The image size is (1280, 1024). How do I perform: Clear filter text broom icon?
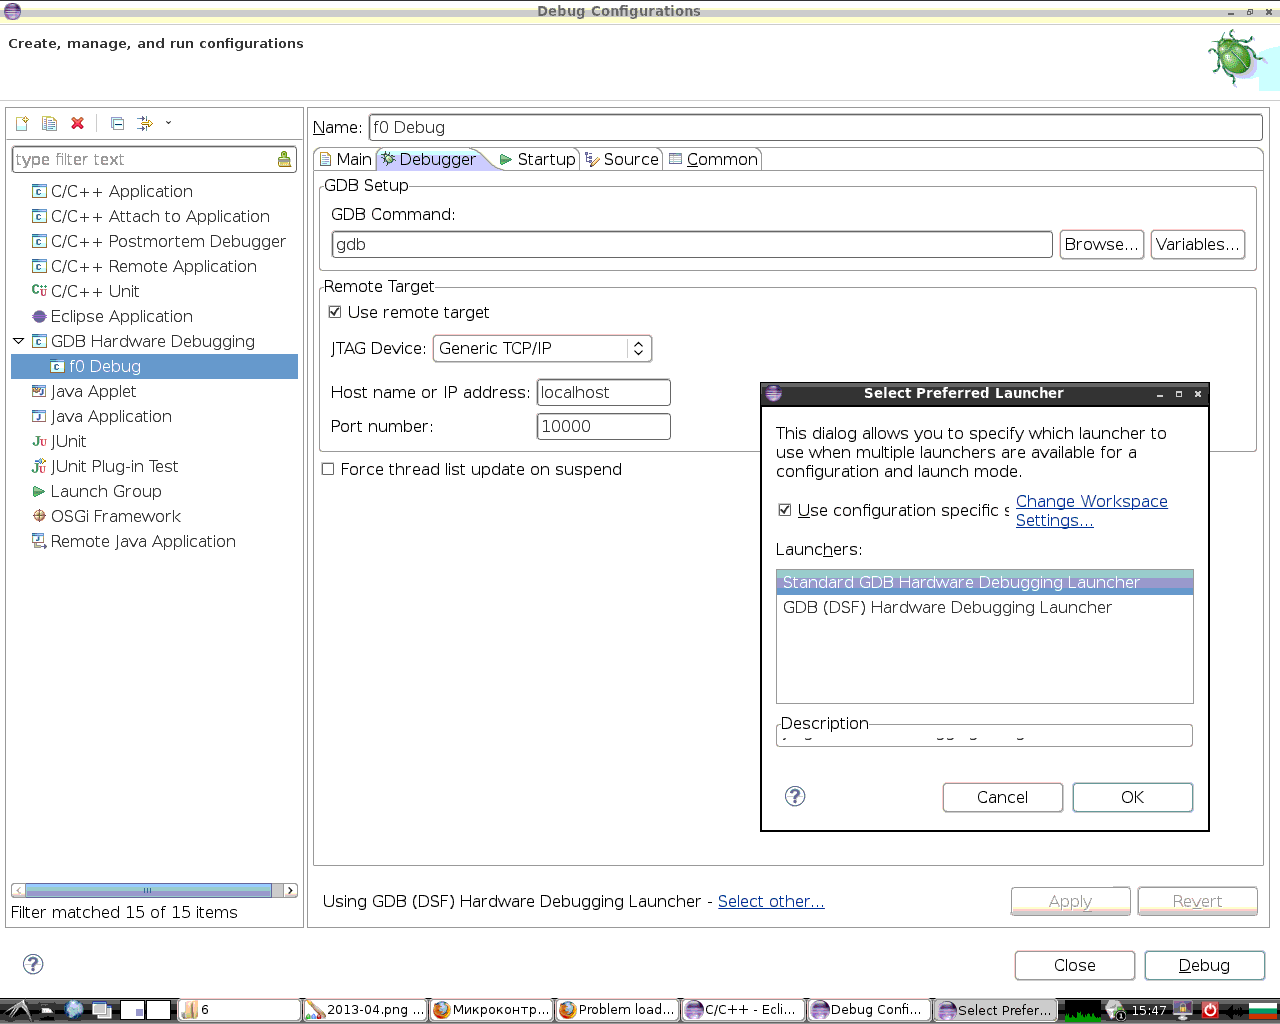284,159
